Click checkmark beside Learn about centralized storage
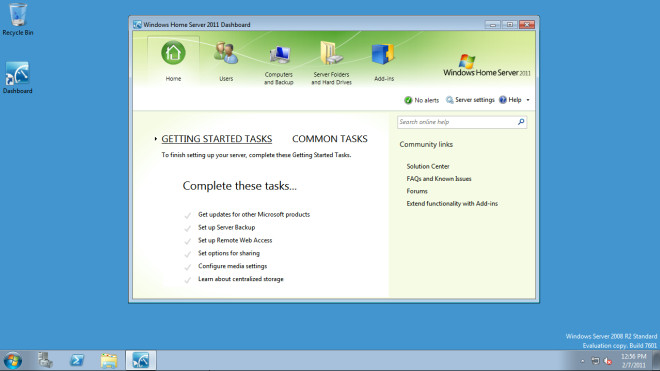The height and width of the screenshot is (371, 660). (188, 280)
